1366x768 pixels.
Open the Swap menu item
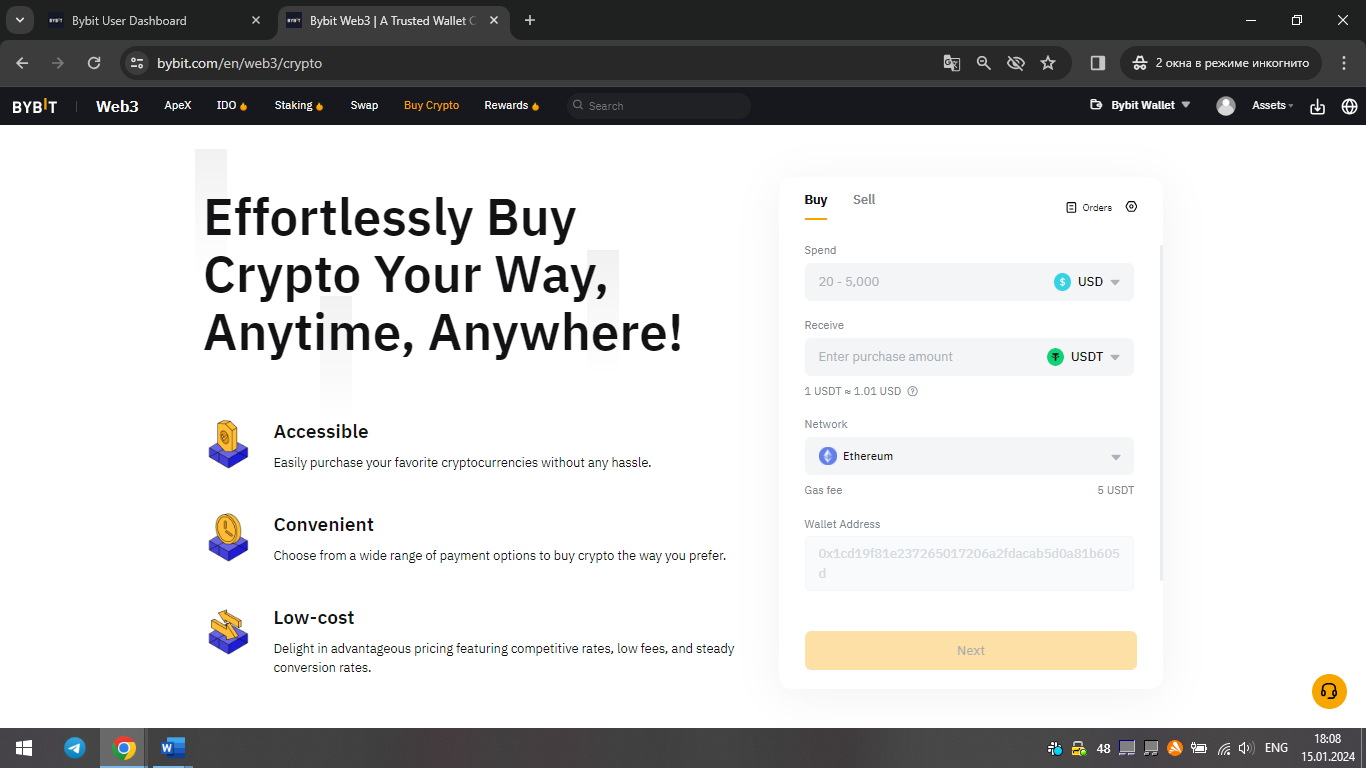click(x=364, y=105)
